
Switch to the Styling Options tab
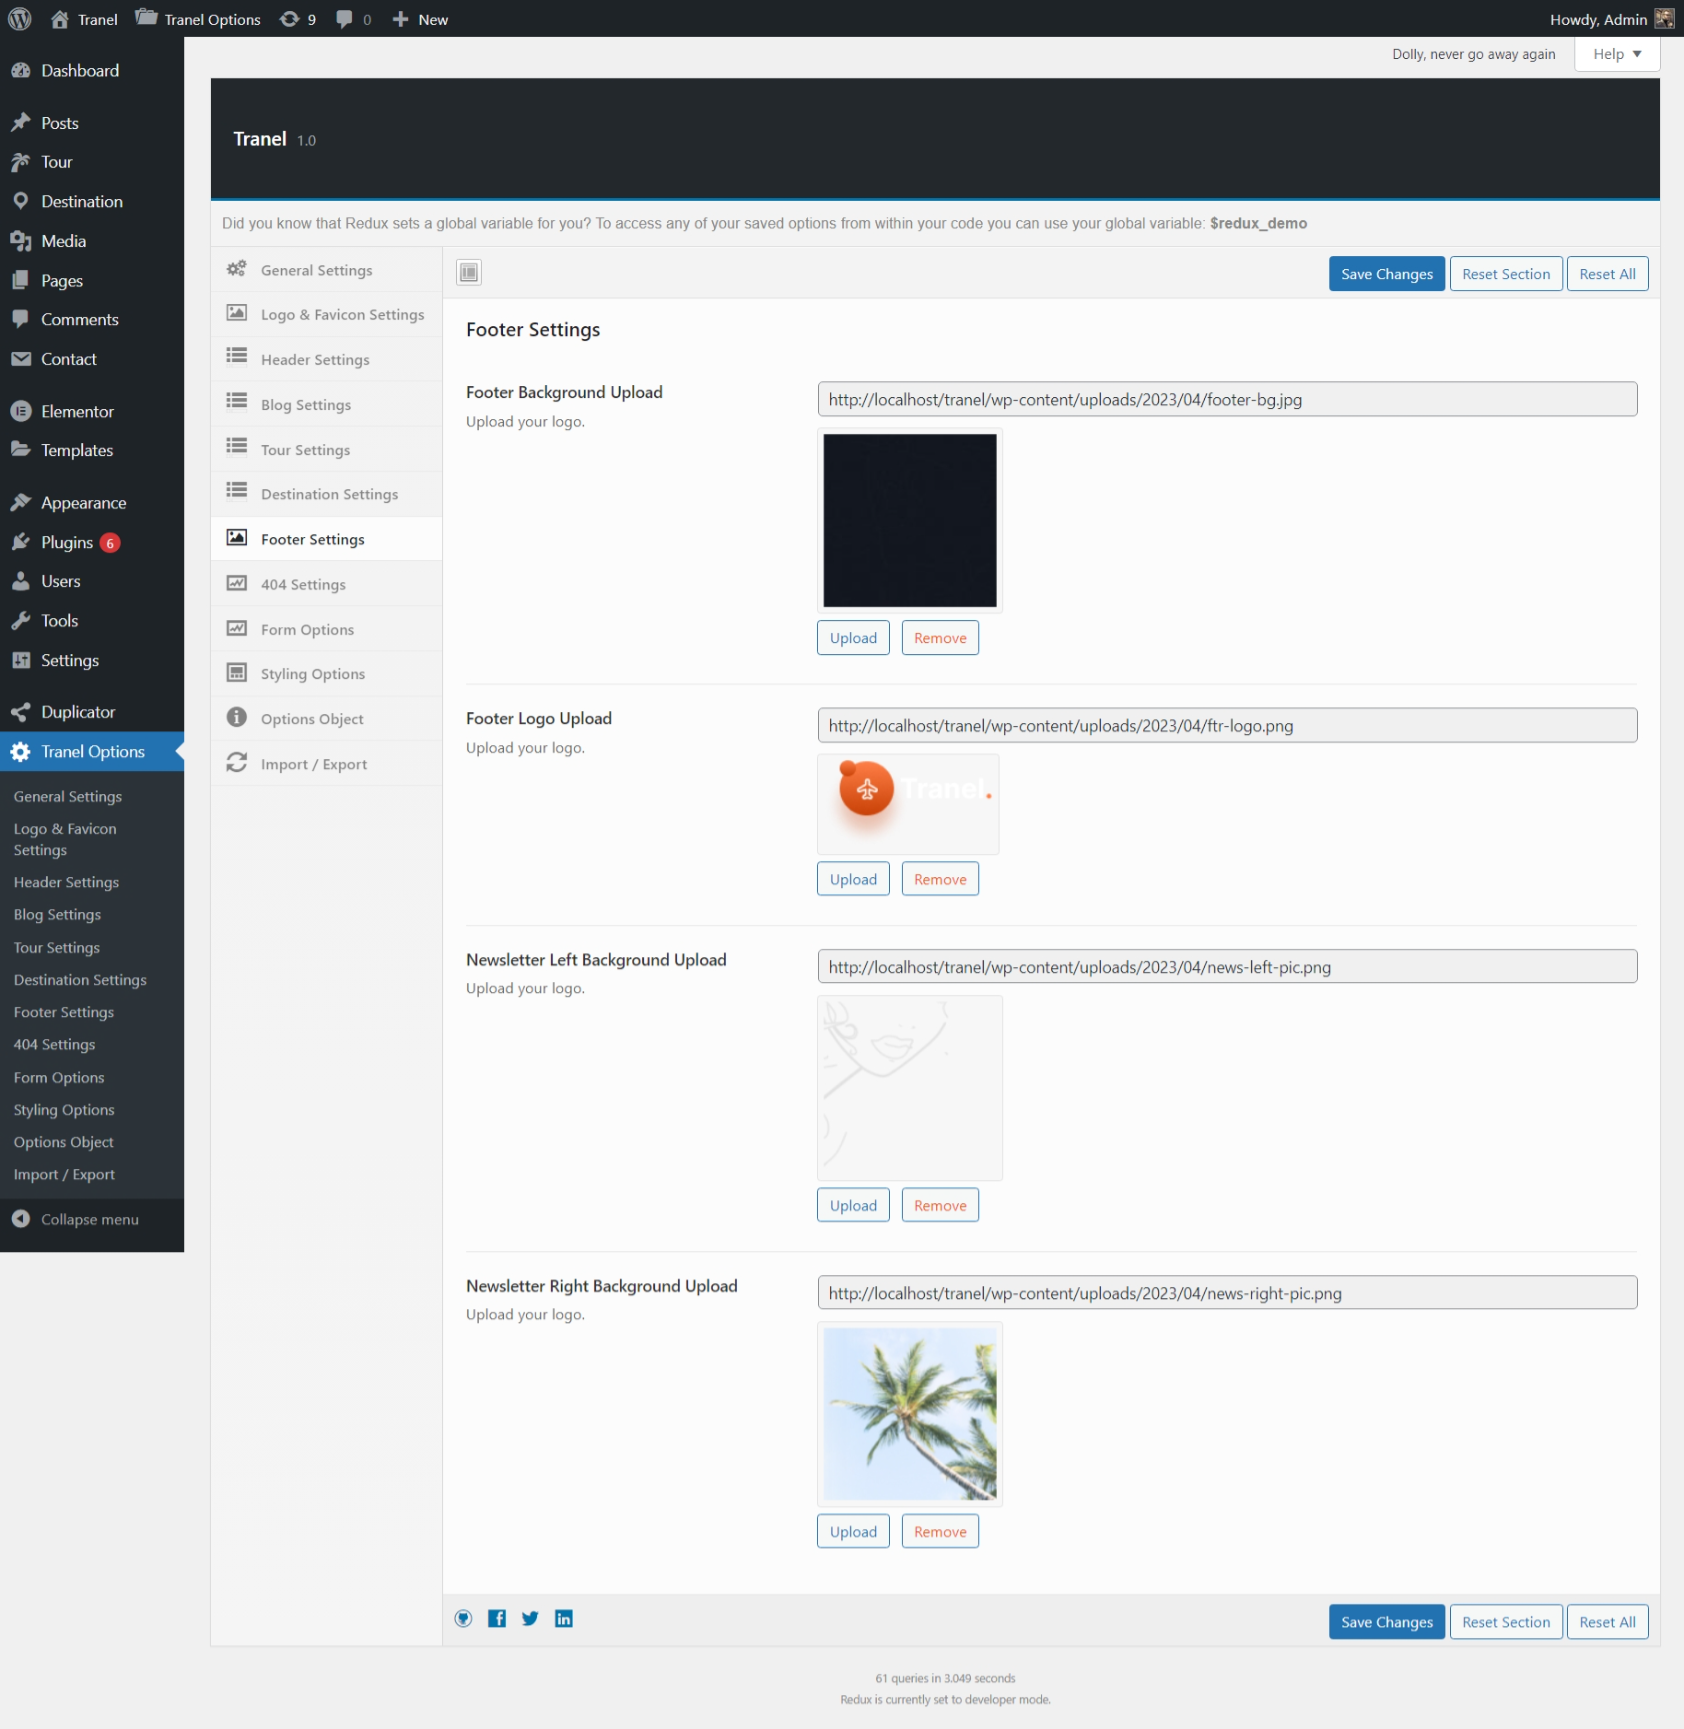tap(327, 674)
